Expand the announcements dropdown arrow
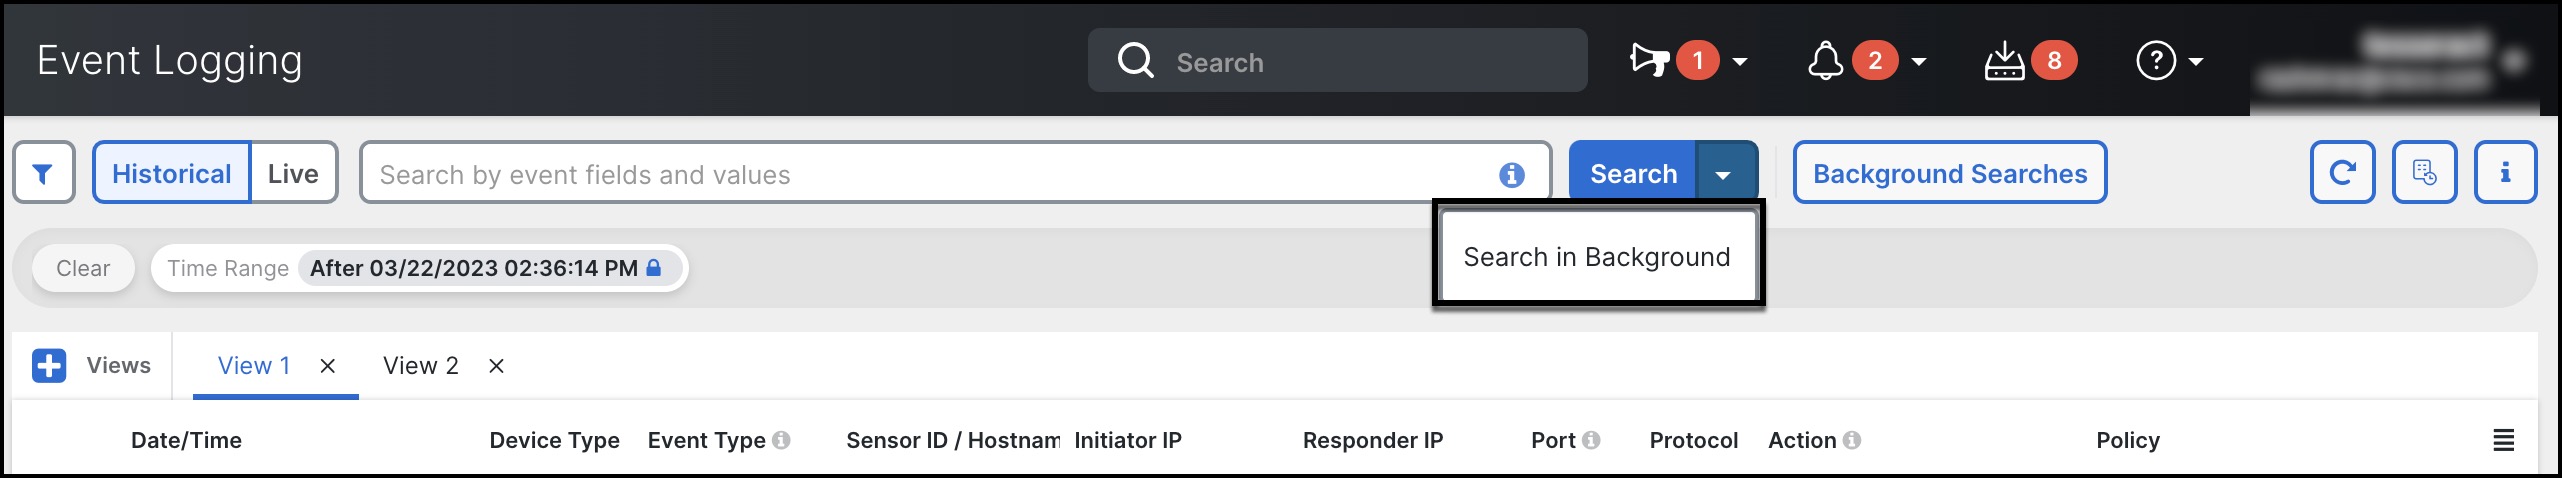This screenshot has height=478, width=2562. (1740, 62)
